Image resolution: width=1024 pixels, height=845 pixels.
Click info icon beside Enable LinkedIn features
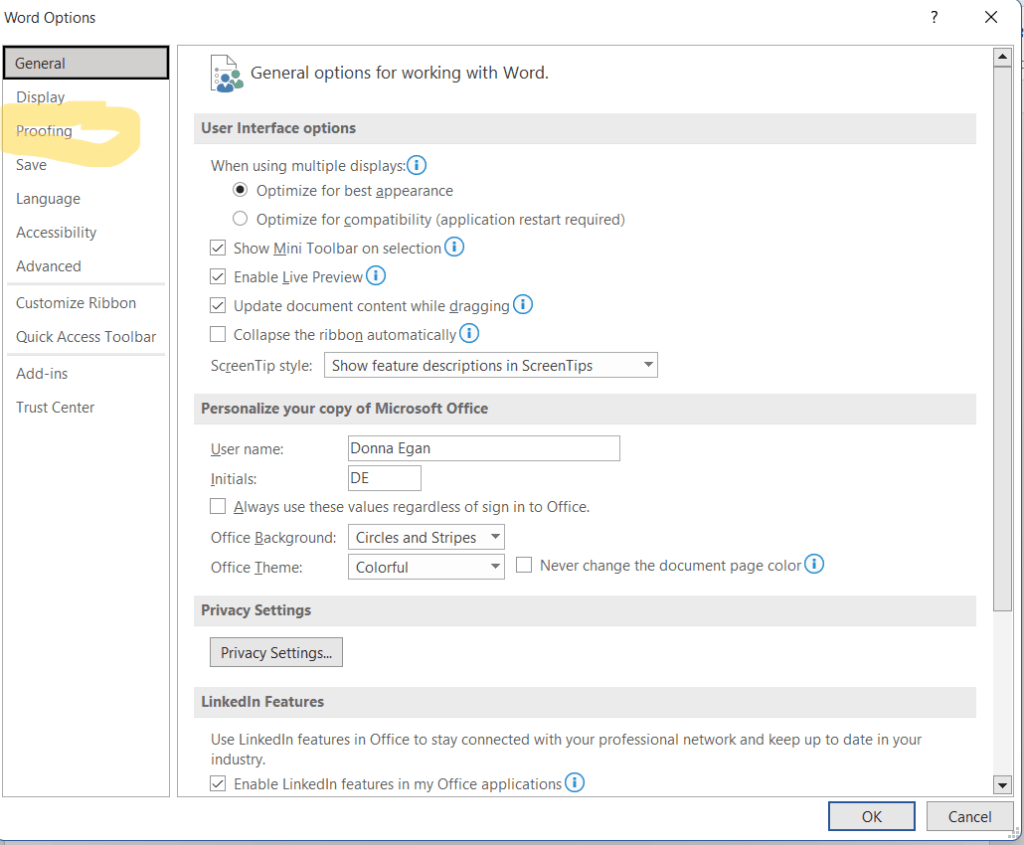tap(575, 783)
